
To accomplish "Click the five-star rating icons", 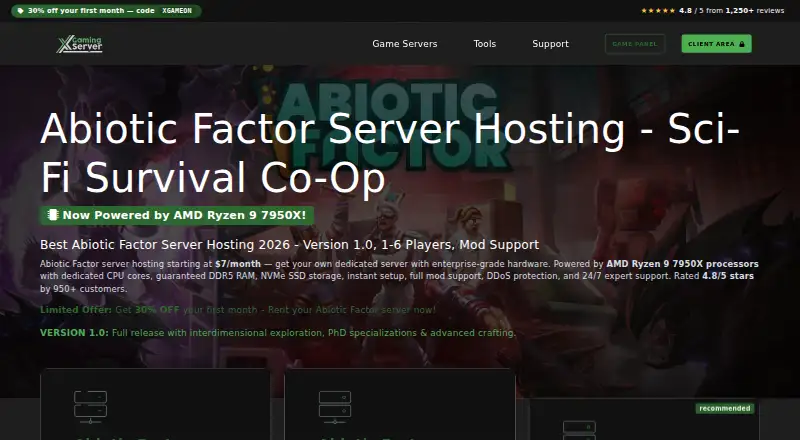I will click(x=658, y=11).
